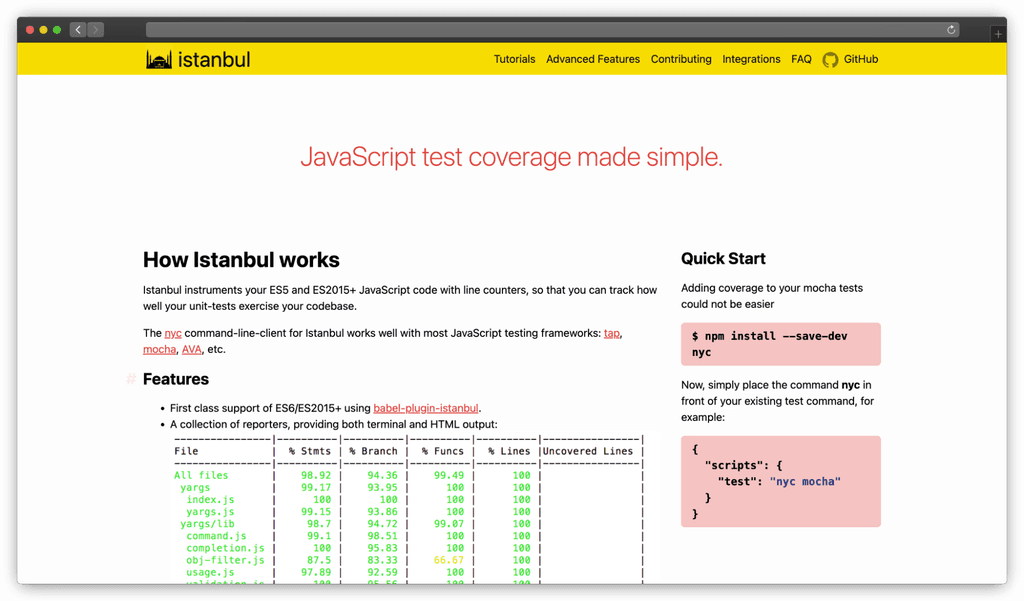This screenshot has width=1024, height=601.
Task: Open the babel-plugin-istanbul link
Action: [x=426, y=408]
